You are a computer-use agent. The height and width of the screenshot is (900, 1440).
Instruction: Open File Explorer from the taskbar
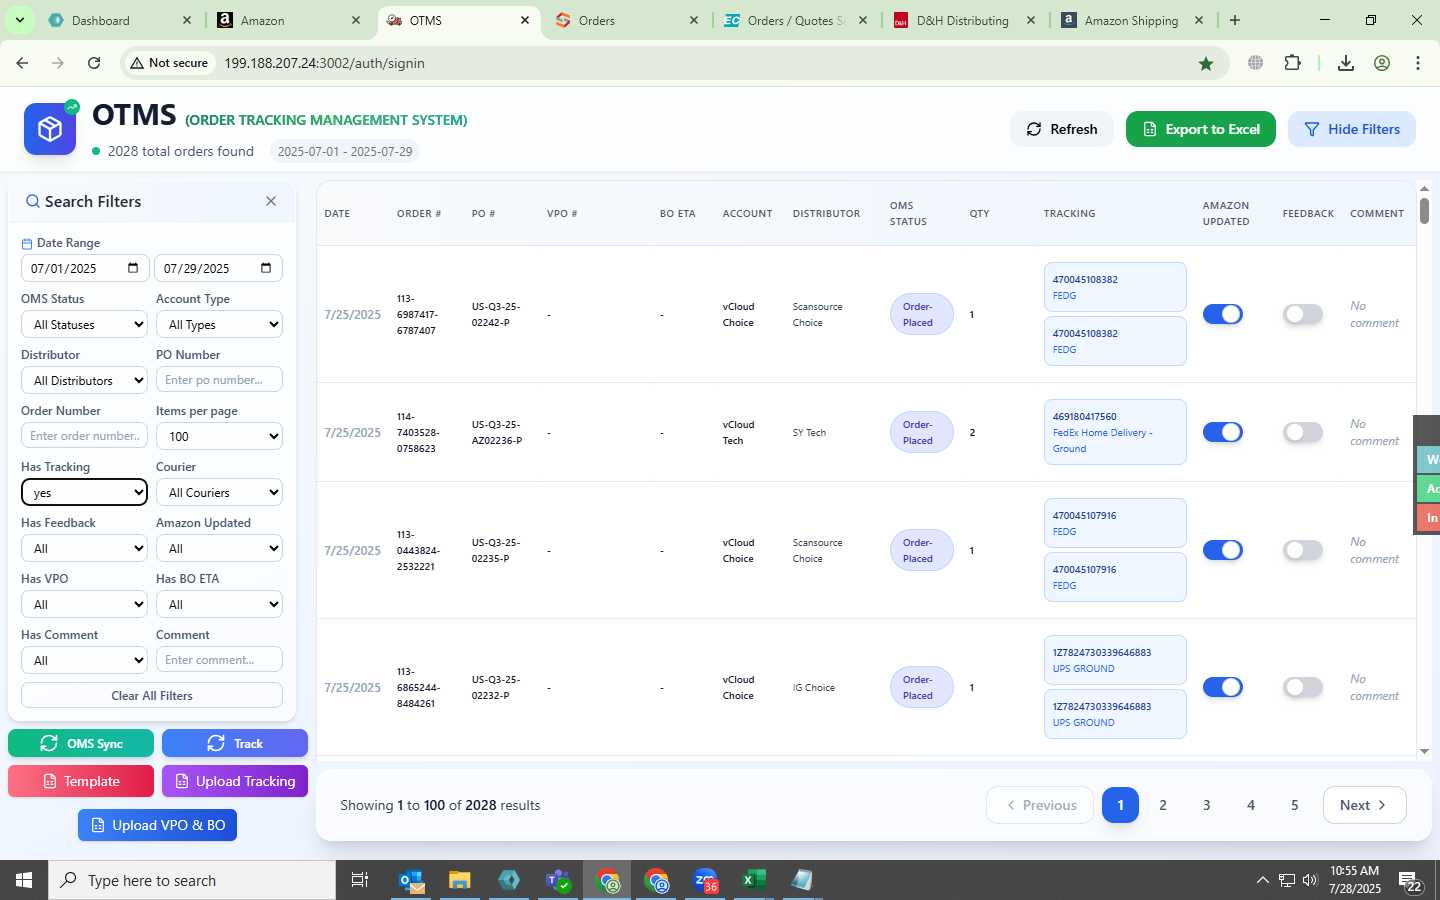pos(460,880)
